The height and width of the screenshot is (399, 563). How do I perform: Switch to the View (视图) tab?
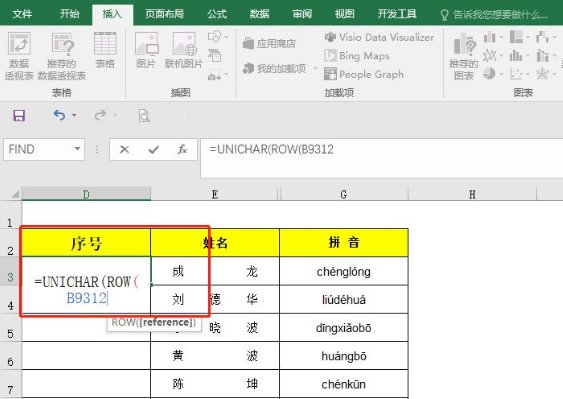click(344, 14)
